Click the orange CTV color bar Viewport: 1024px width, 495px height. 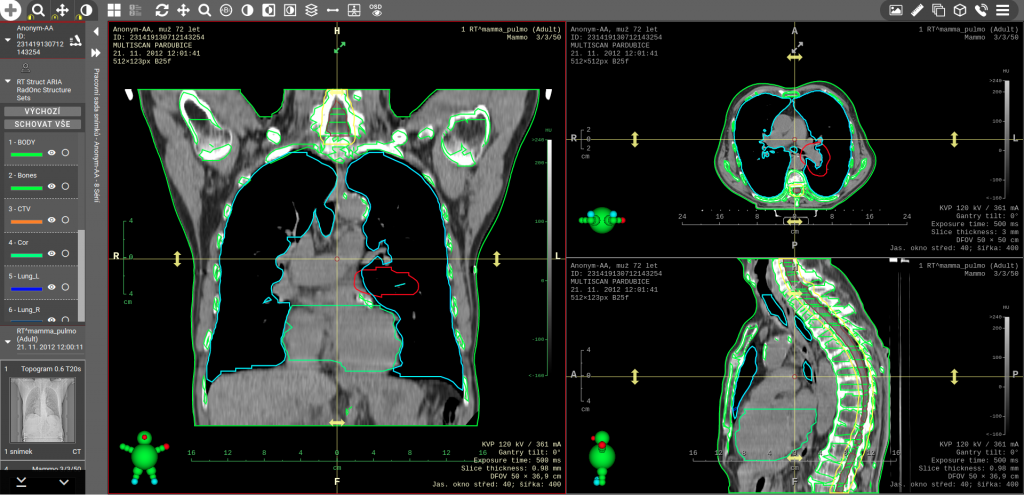coord(25,220)
